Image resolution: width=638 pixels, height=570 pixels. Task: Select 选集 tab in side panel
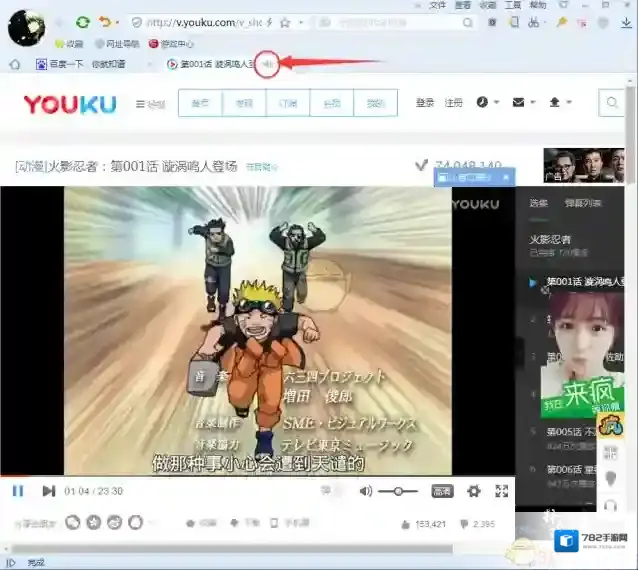[x=538, y=203]
